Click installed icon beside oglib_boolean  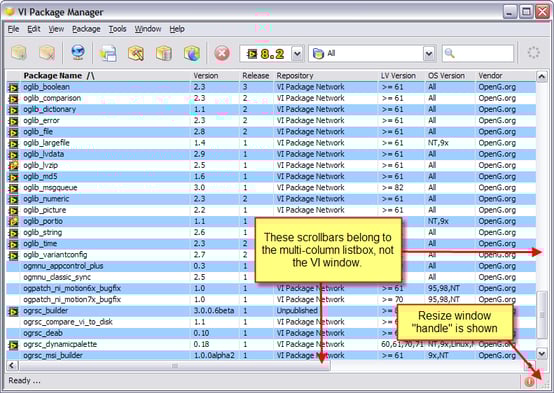(13, 87)
